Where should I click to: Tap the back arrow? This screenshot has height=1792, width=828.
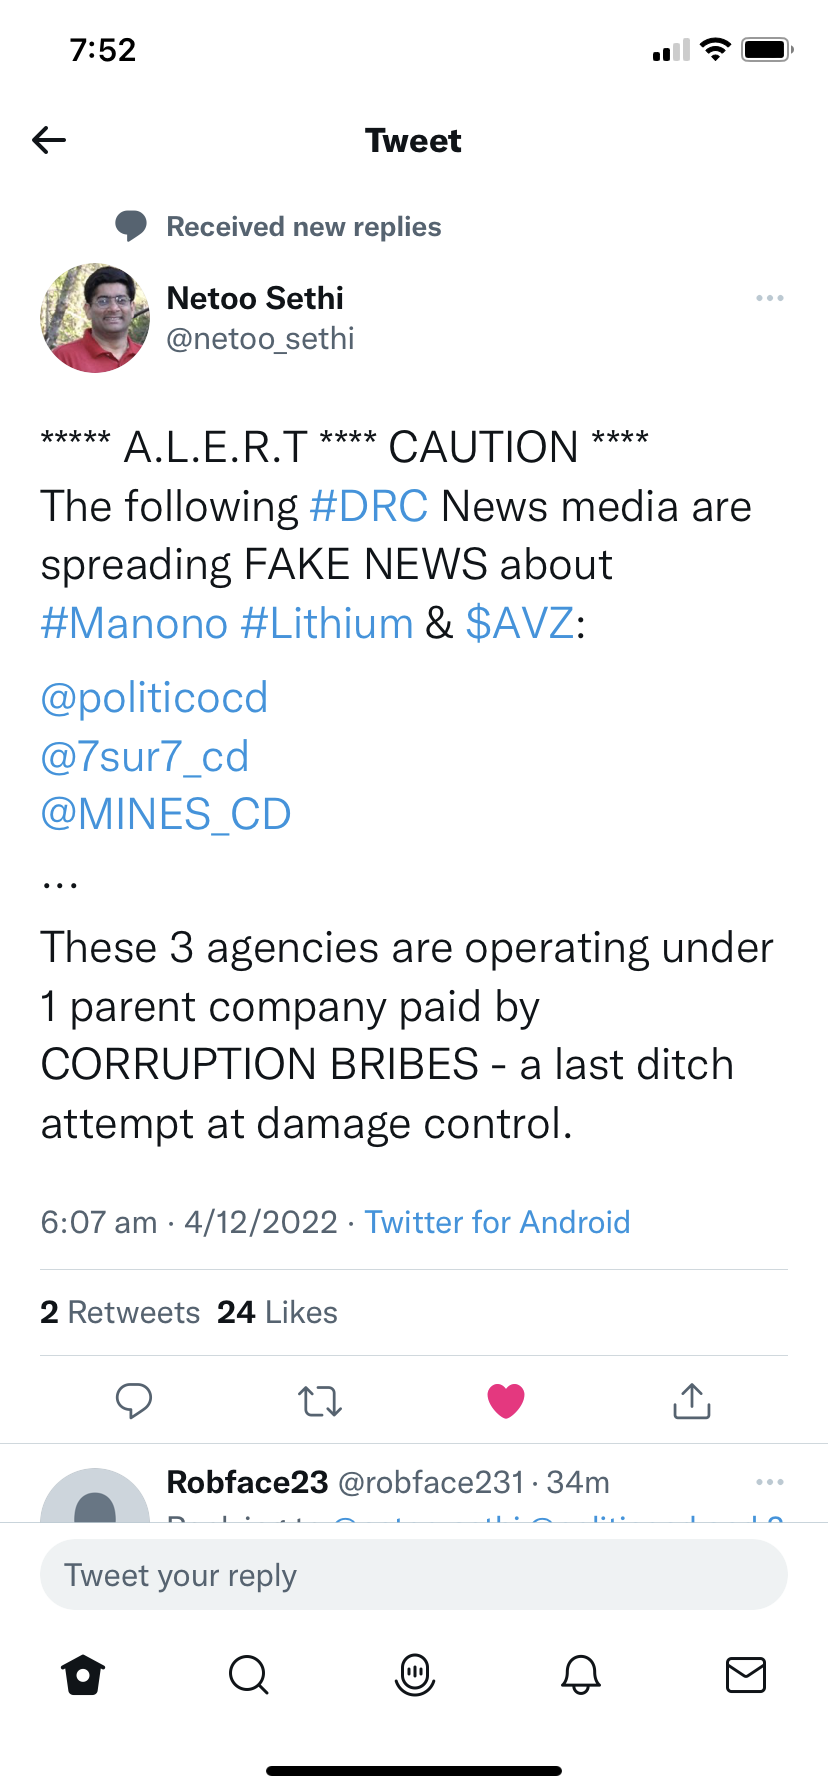(x=49, y=140)
